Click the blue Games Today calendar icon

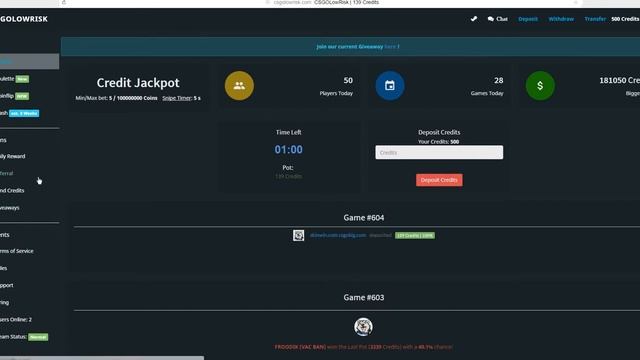(x=390, y=86)
